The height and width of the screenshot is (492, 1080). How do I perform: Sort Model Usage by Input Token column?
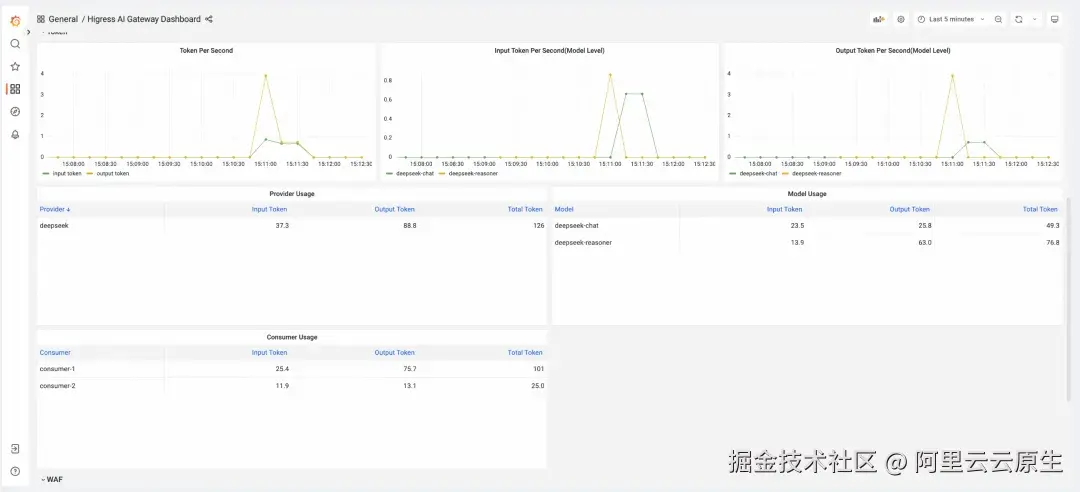(785, 209)
